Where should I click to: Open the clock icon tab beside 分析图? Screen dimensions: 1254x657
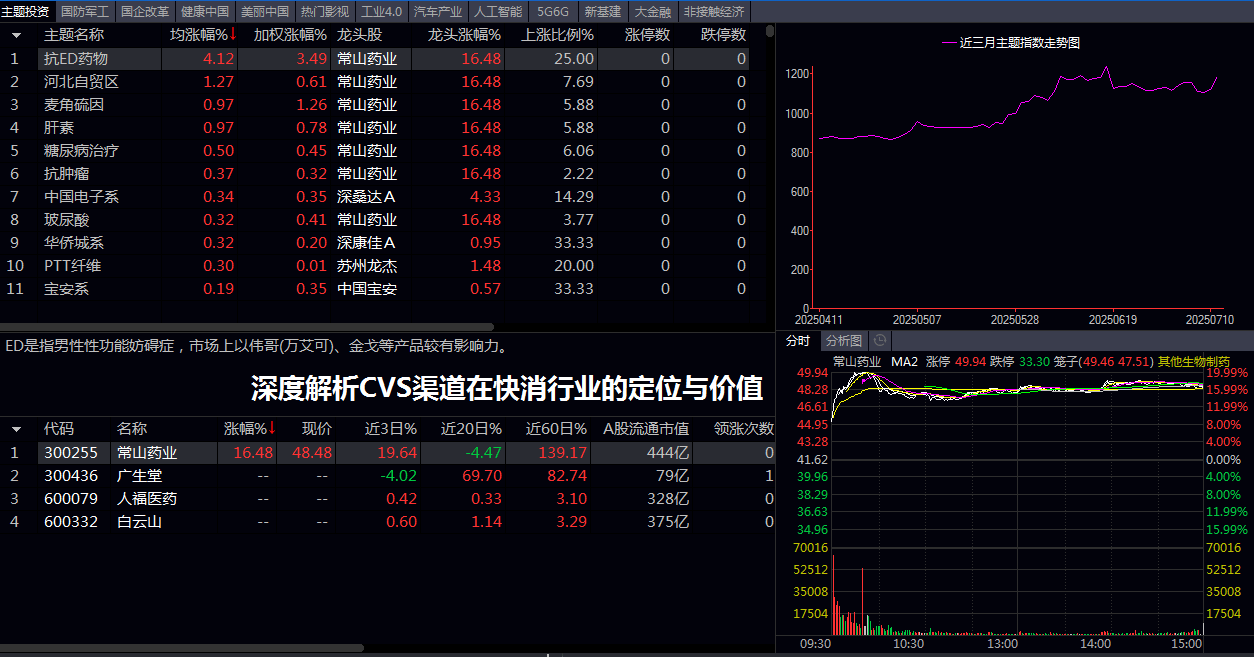(x=880, y=341)
